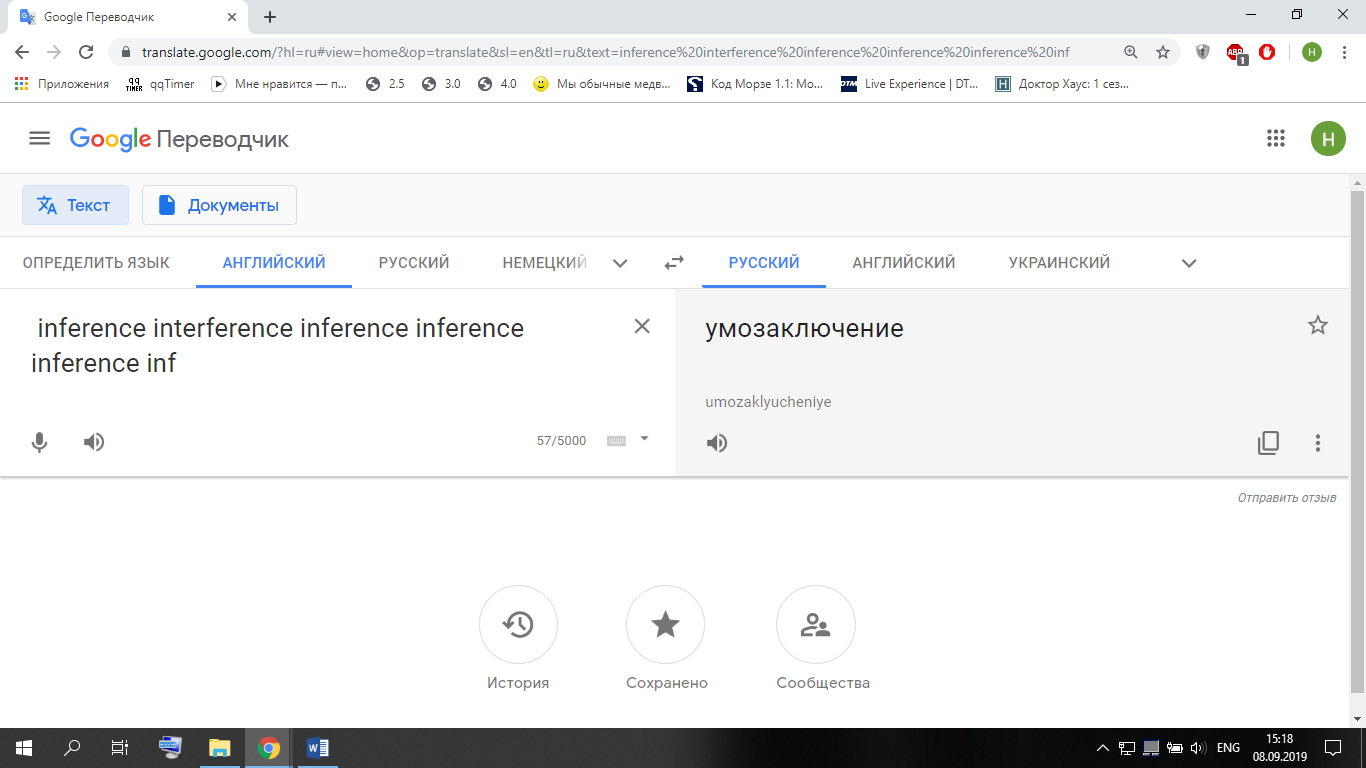Open the shield extension icon
The height and width of the screenshot is (768, 1366).
1203,52
